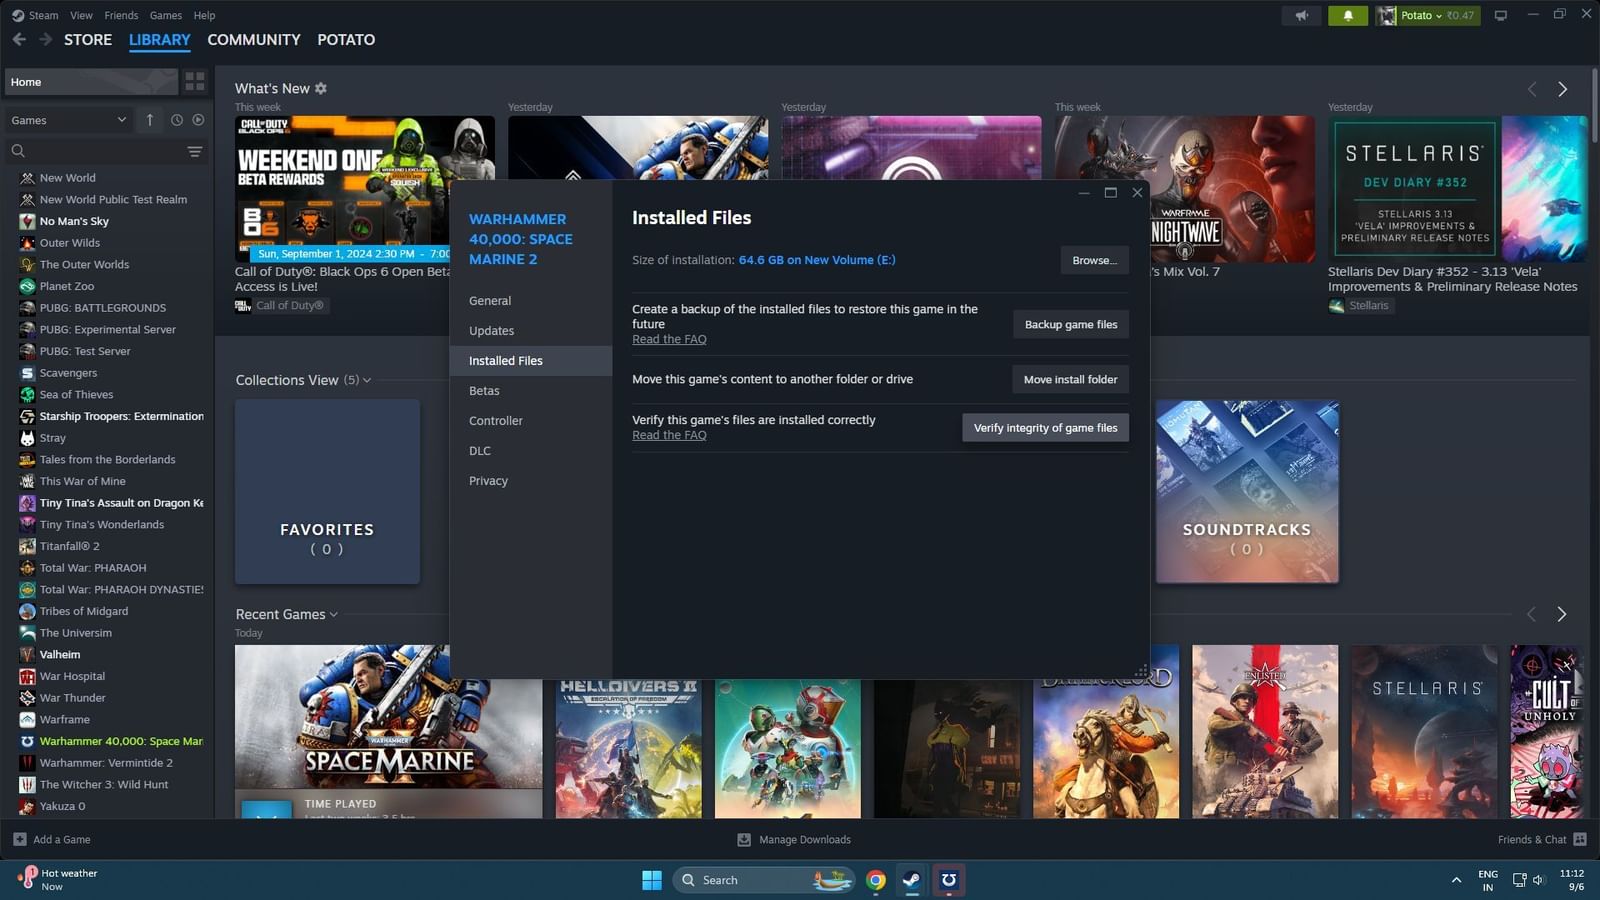Toggle the sort order arrow above the game list
The width and height of the screenshot is (1600, 900).
pyautogui.click(x=149, y=119)
